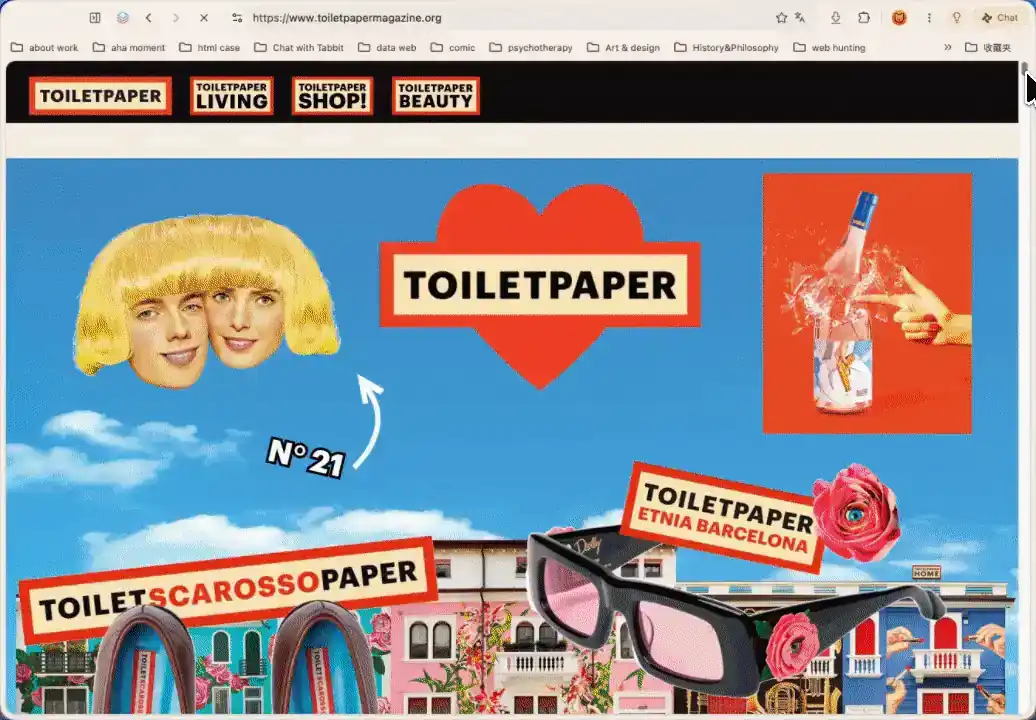Click the two-faced blonde wig image
1036x720 pixels.
coord(206,301)
